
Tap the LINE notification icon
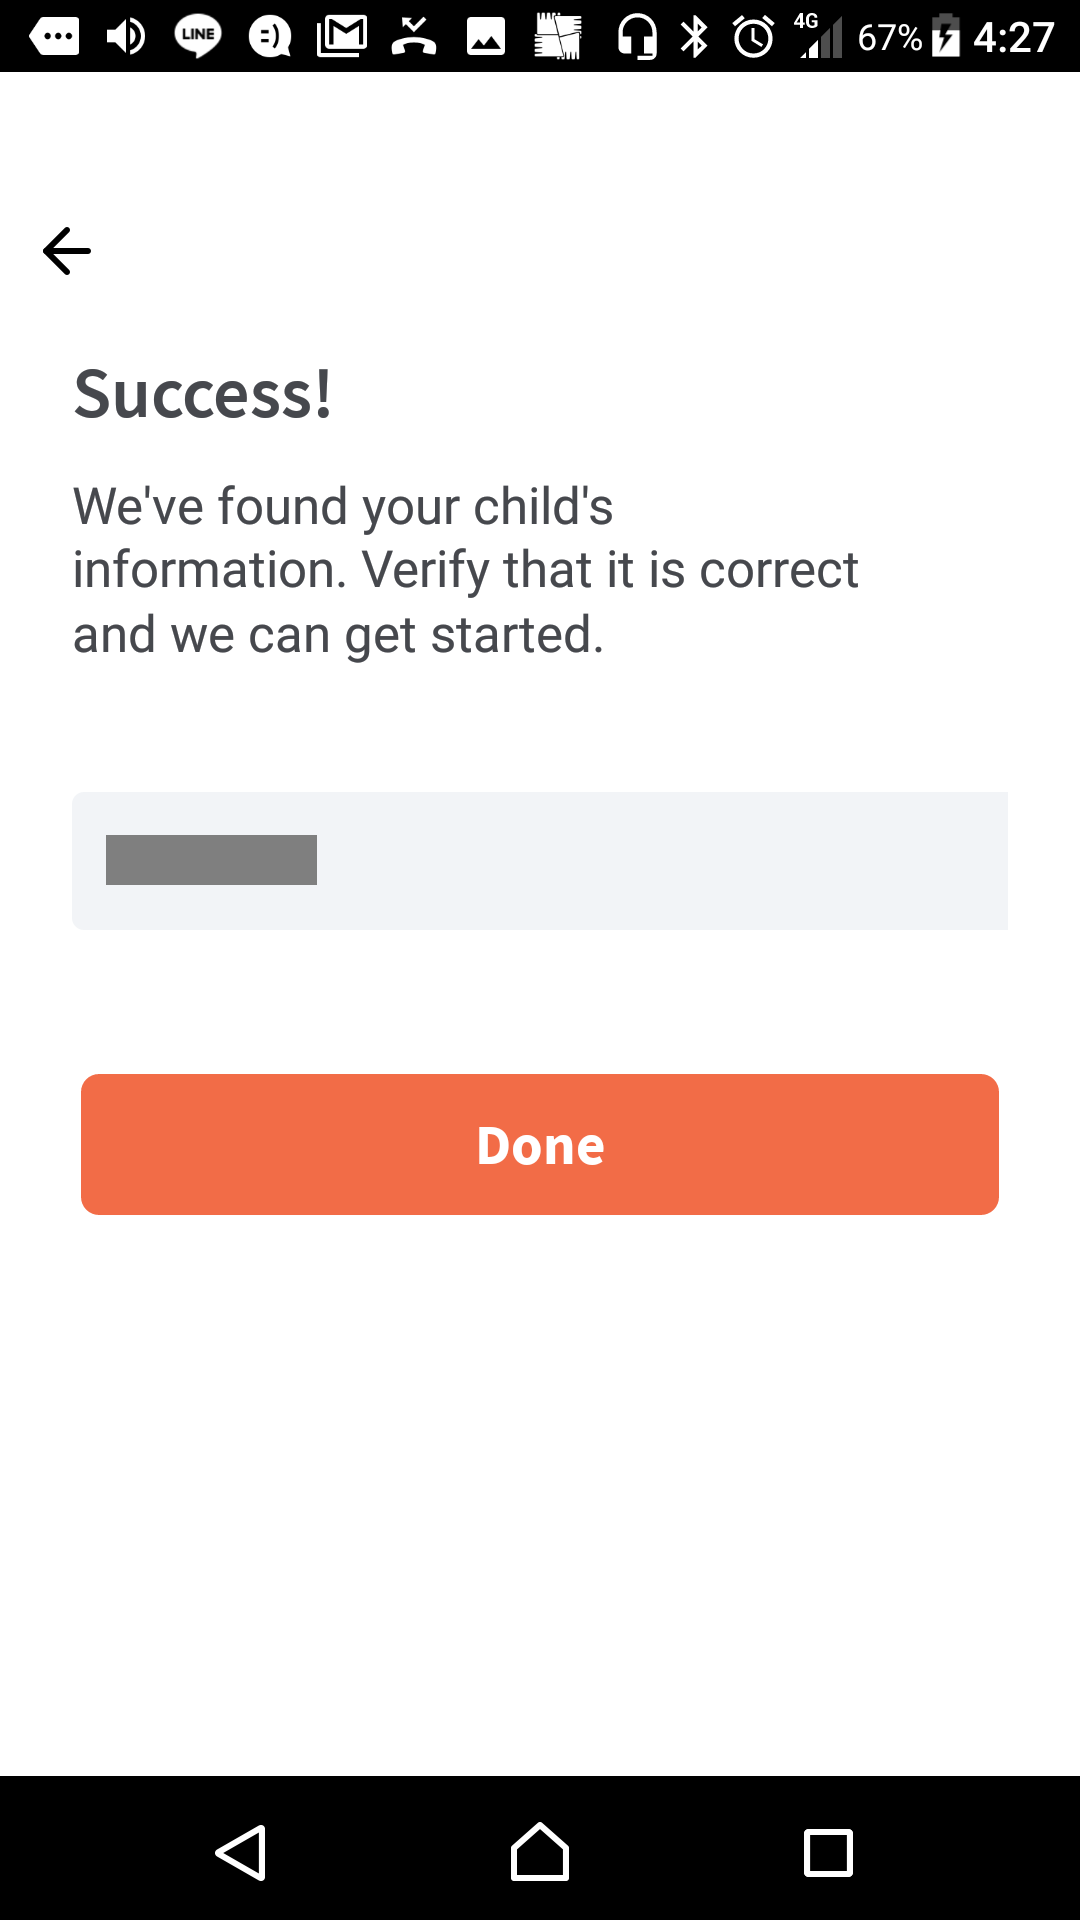tap(198, 37)
